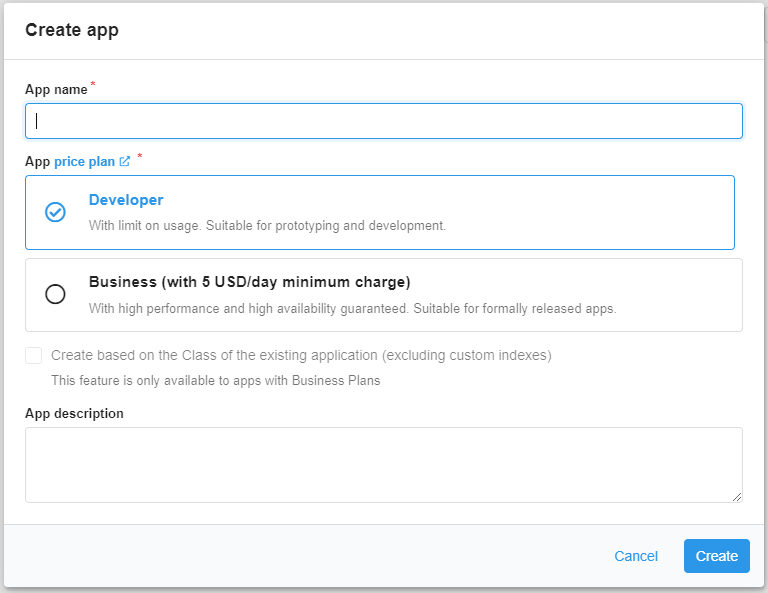Image resolution: width=768 pixels, height=593 pixels.
Task: Click the Business Plans only availability note
Action: (215, 380)
